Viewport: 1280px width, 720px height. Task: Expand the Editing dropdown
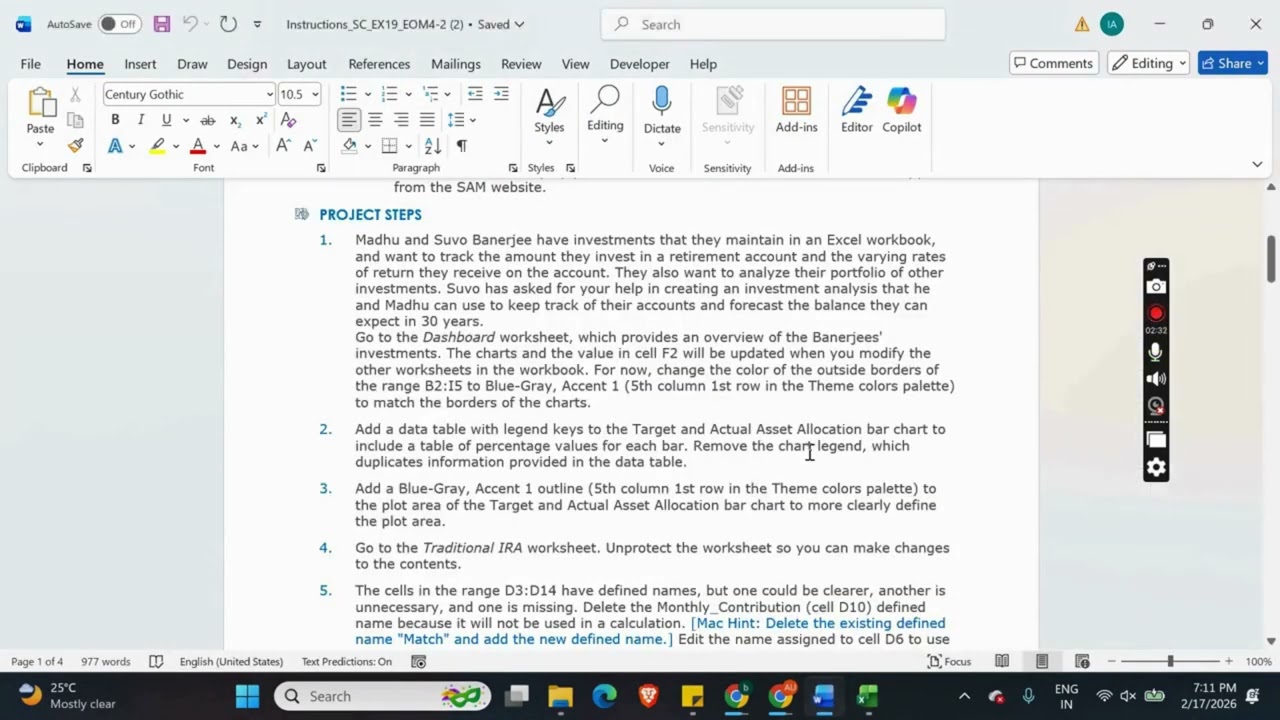coord(605,116)
